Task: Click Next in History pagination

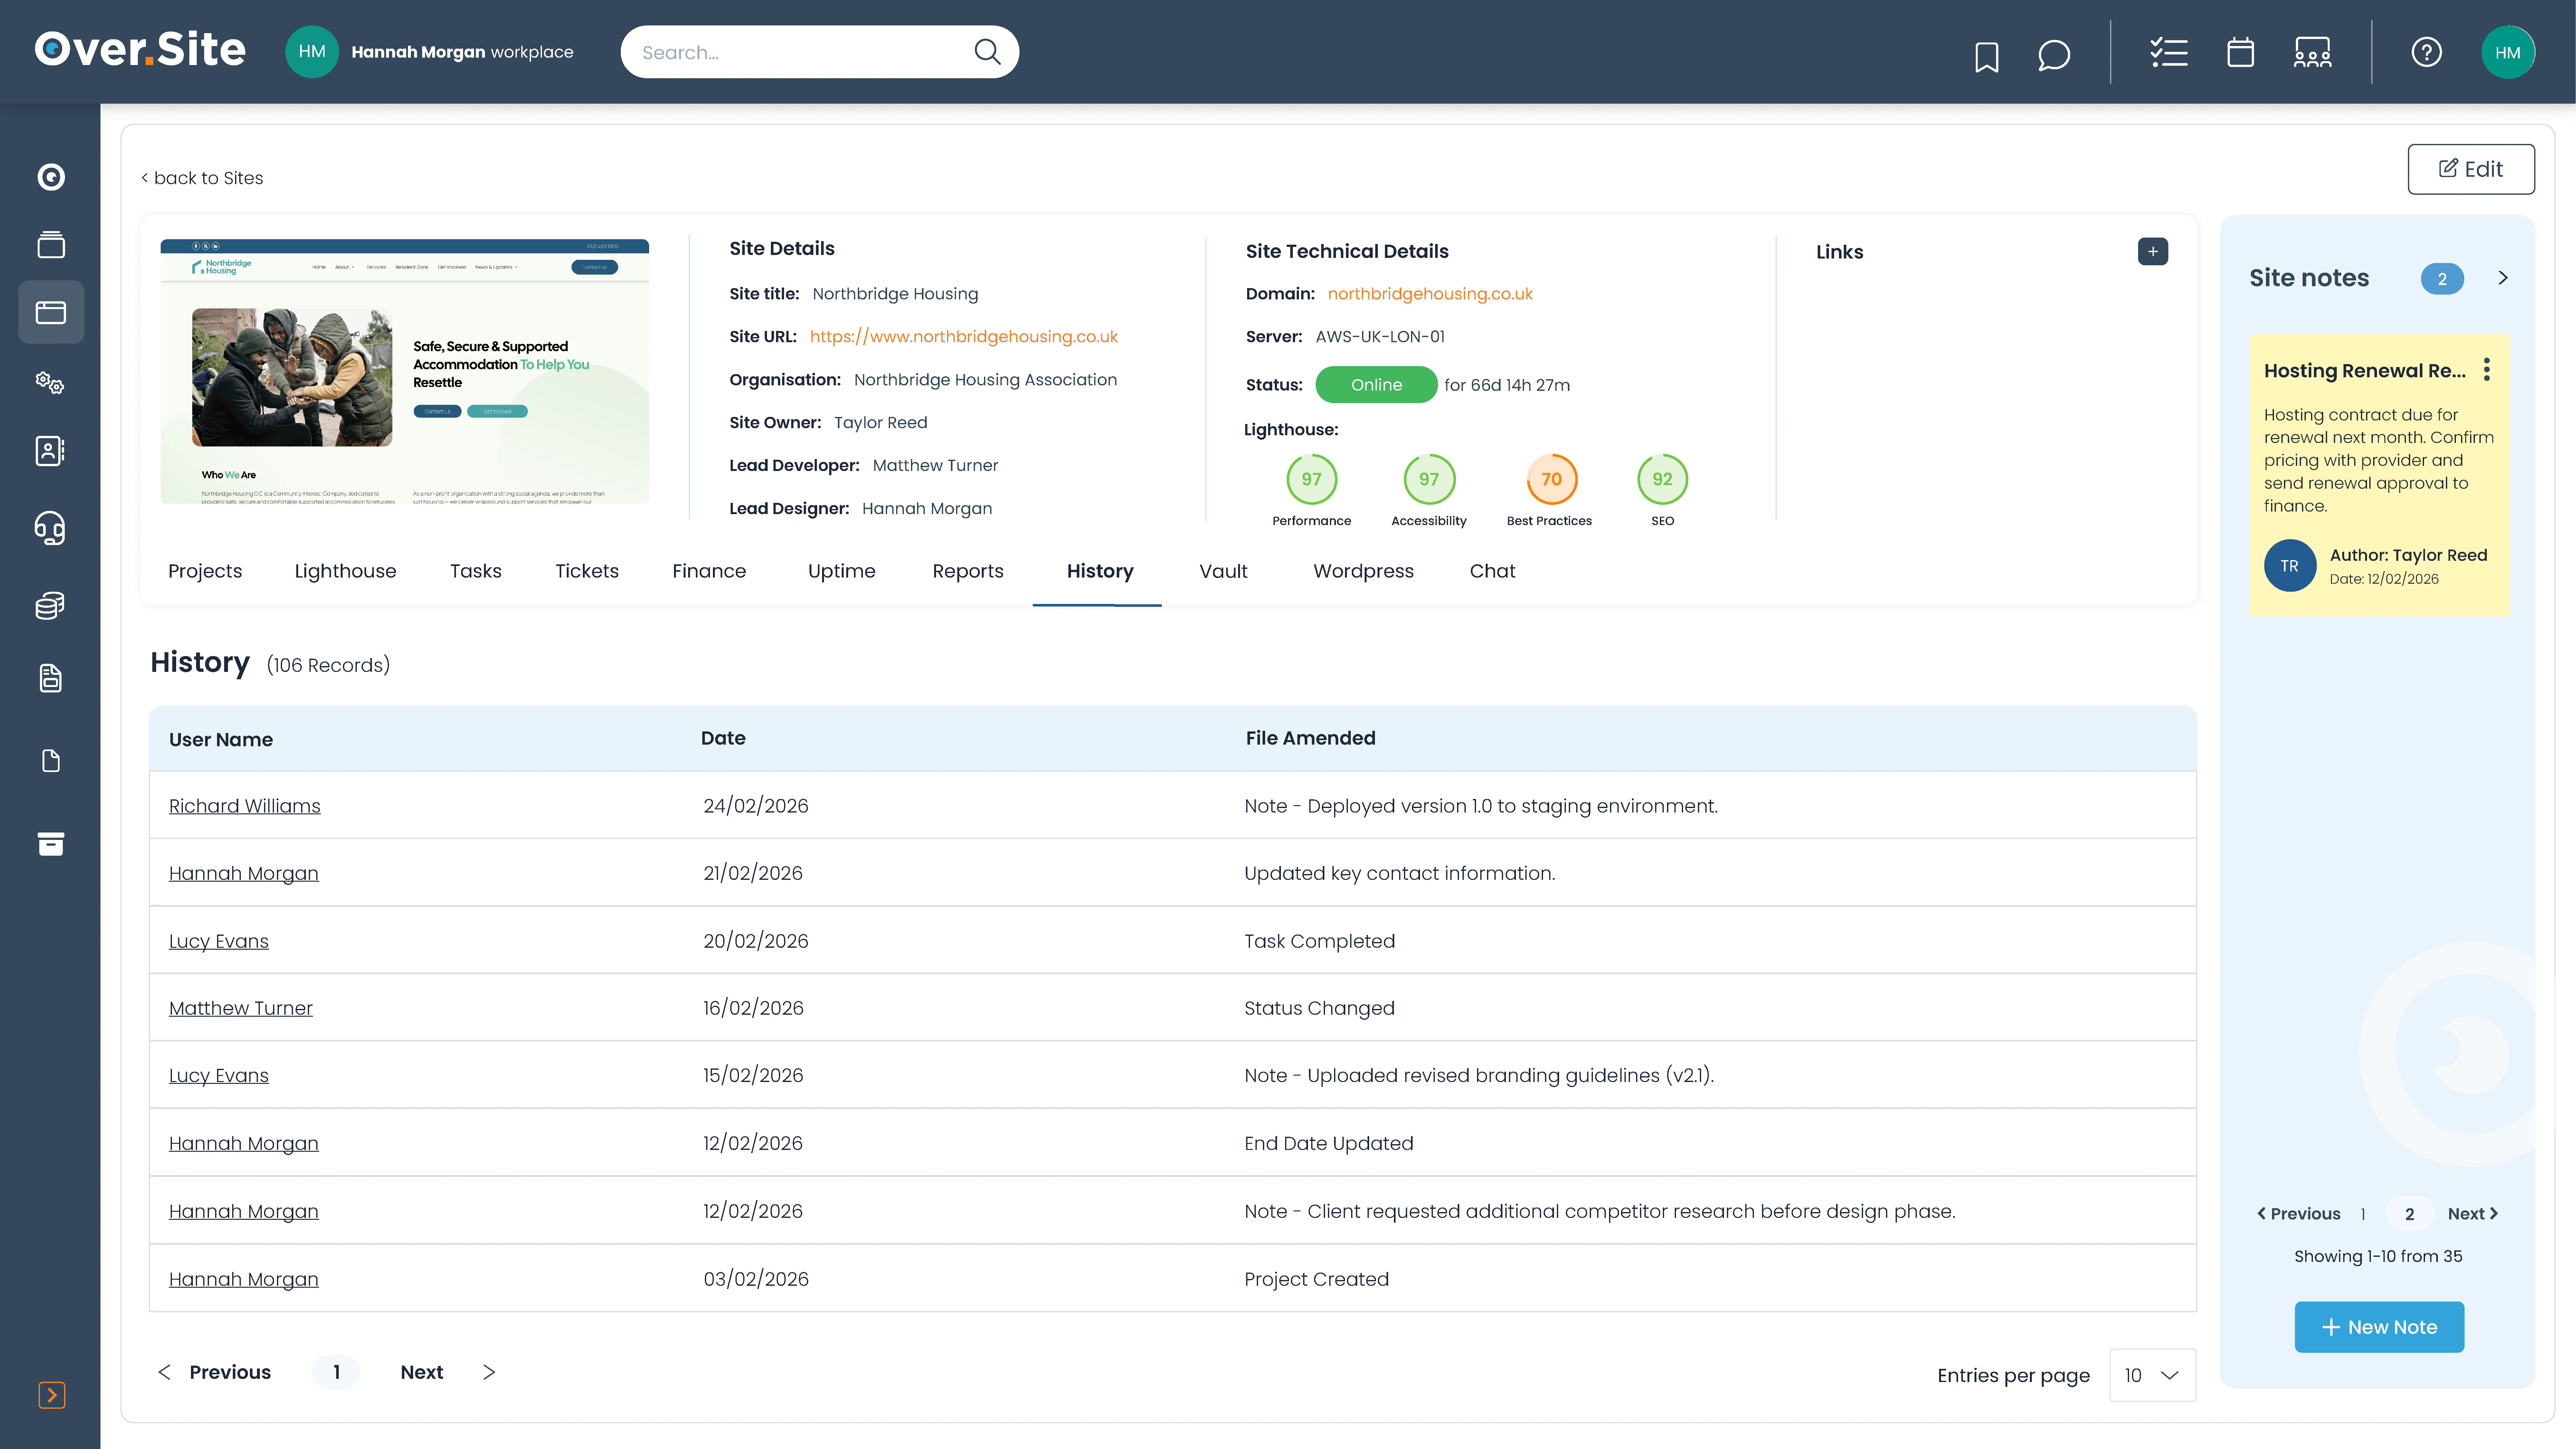Action: pyautogui.click(x=422, y=1372)
